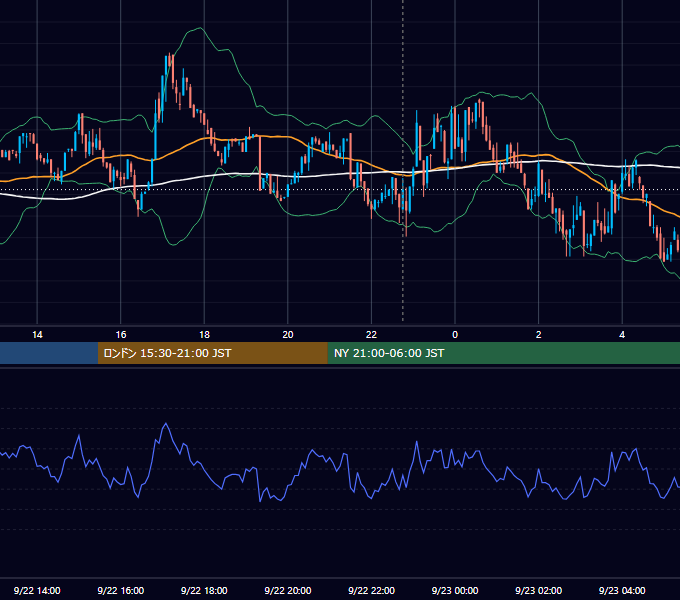Click the ロンドン 15:30-21:00 JST session bar
The width and height of the screenshot is (680, 600).
point(212,353)
